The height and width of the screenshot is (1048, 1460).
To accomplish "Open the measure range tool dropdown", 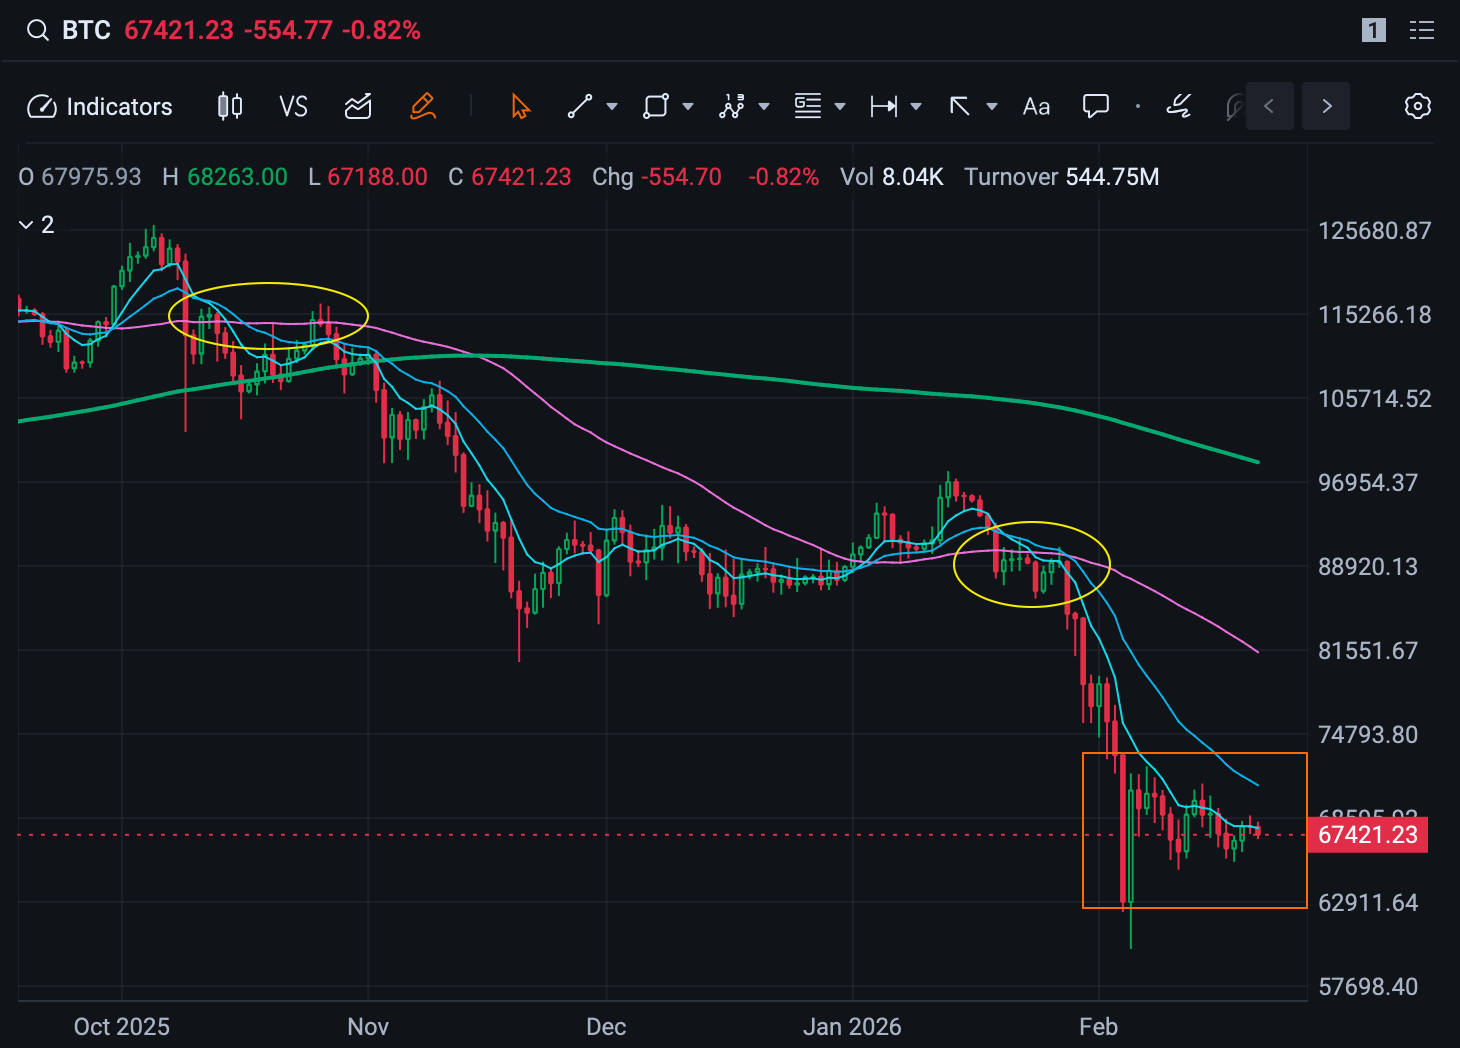I will (x=915, y=106).
